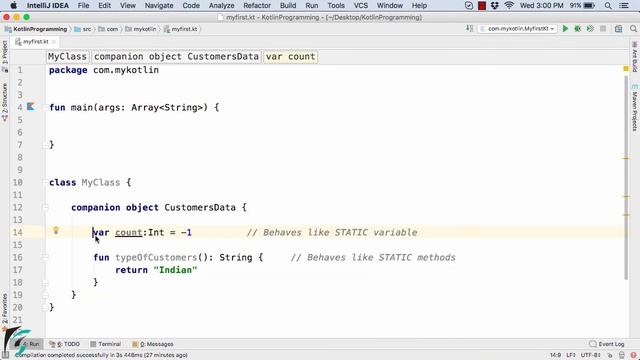Open Project Structure icon in toolbar
This screenshot has height=360, width=640.
[619, 29]
